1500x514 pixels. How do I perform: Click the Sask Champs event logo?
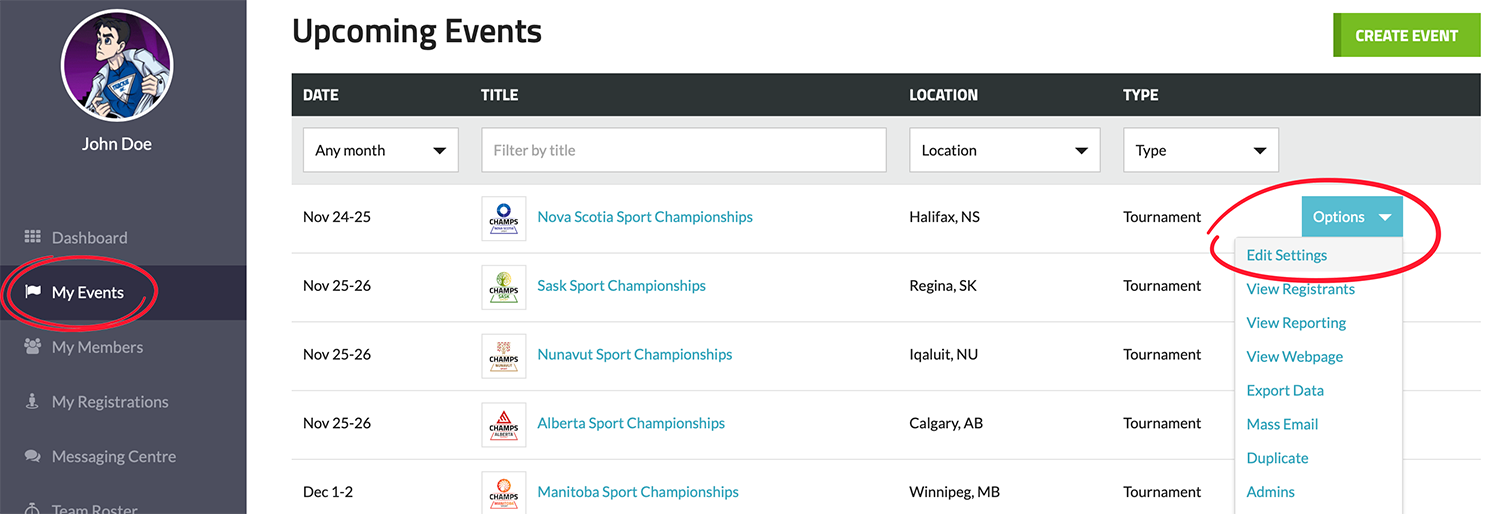[x=503, y=287]
